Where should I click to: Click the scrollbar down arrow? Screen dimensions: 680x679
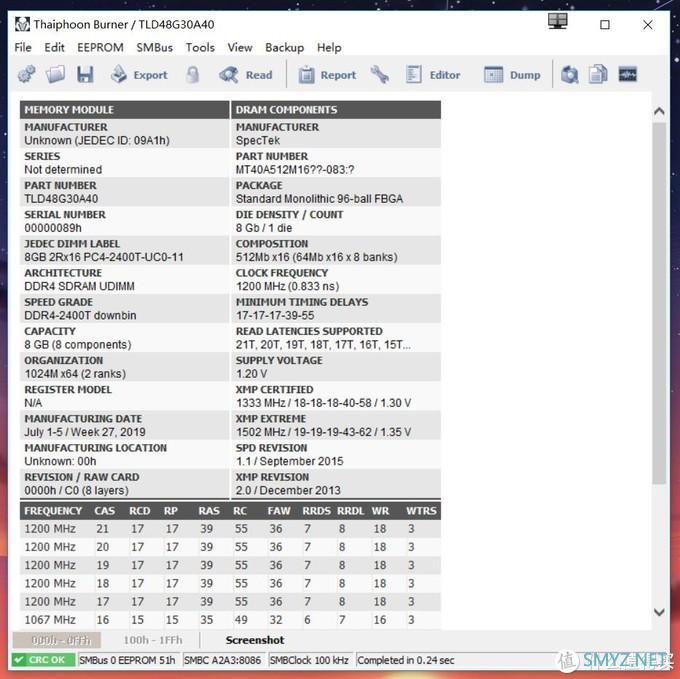pos(659,612)
